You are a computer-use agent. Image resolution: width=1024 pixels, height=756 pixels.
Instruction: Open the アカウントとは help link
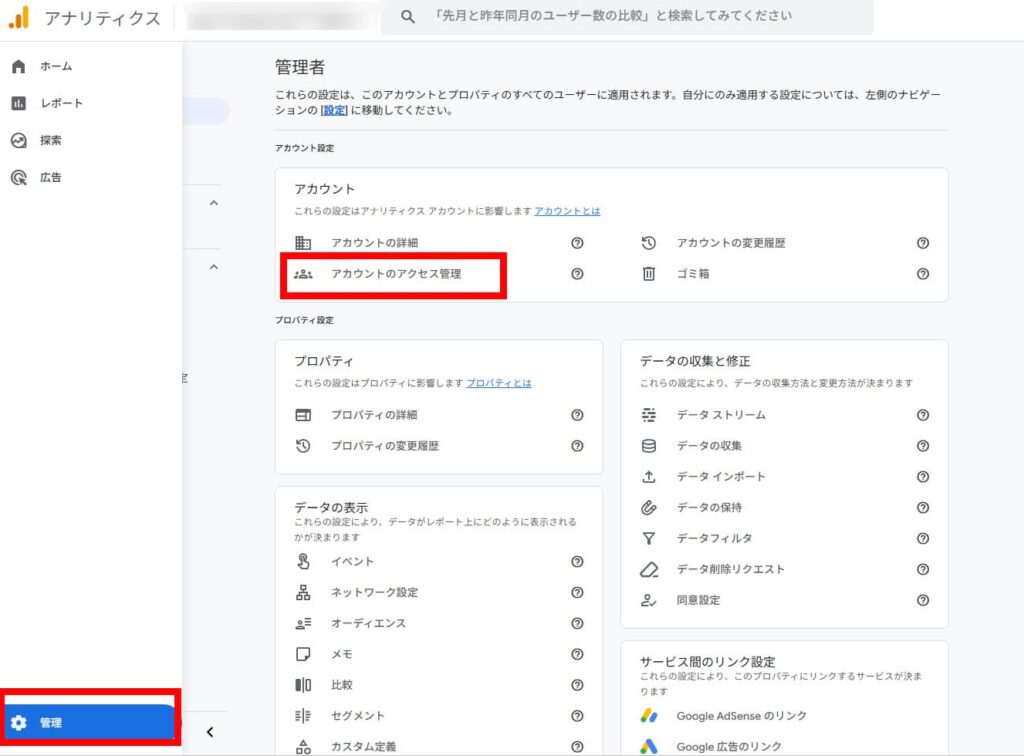(567, 212)
